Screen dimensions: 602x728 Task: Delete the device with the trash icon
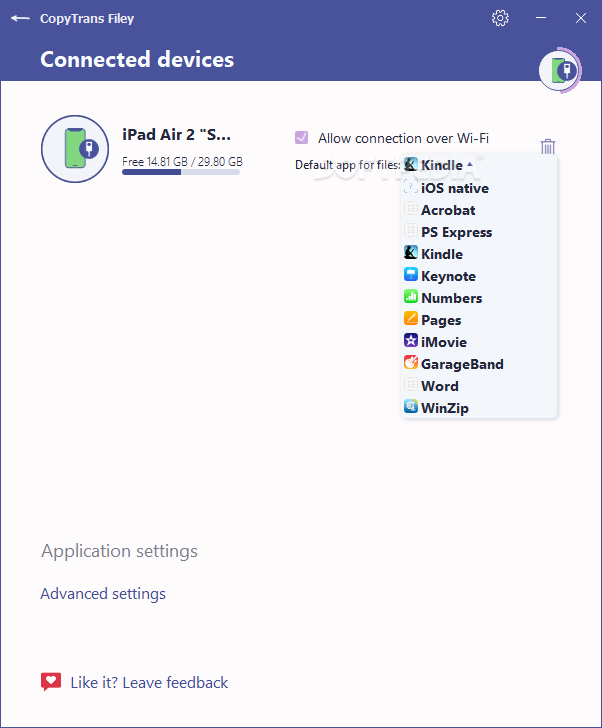point(548,146)
